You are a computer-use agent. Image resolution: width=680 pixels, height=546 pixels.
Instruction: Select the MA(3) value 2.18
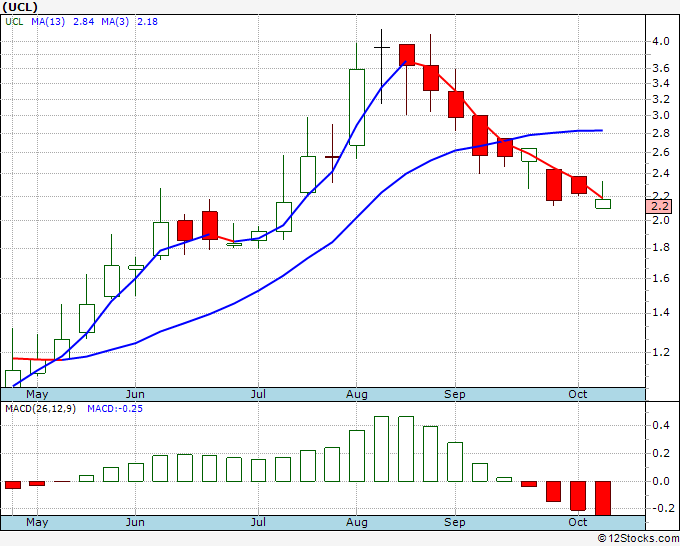(147, 22)
